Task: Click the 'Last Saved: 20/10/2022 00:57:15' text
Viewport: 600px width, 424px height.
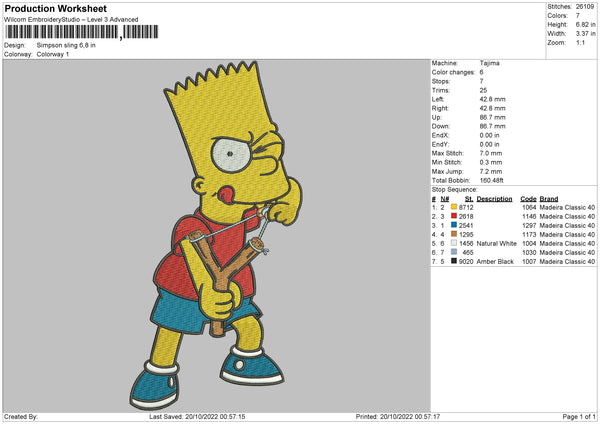Action: coord(197,416)
